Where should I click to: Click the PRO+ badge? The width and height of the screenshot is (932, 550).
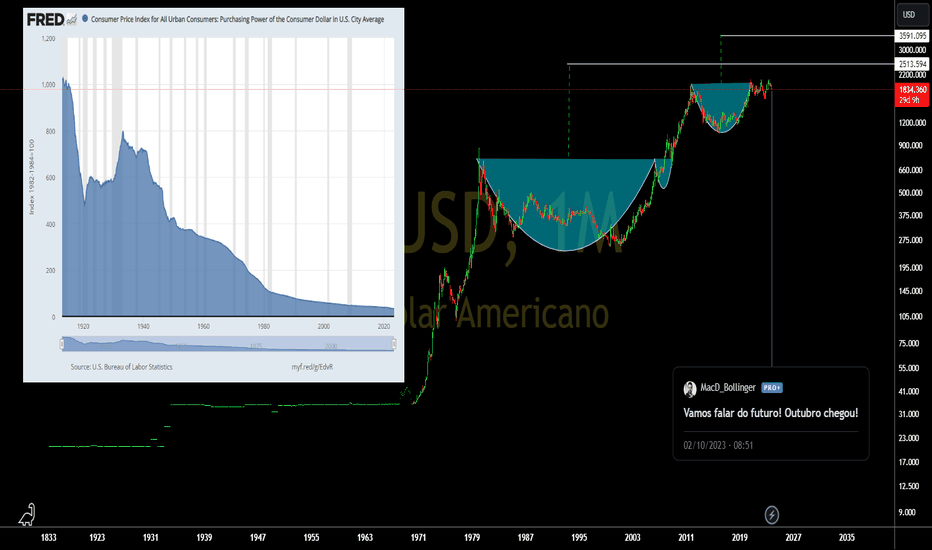coord(772,388)
